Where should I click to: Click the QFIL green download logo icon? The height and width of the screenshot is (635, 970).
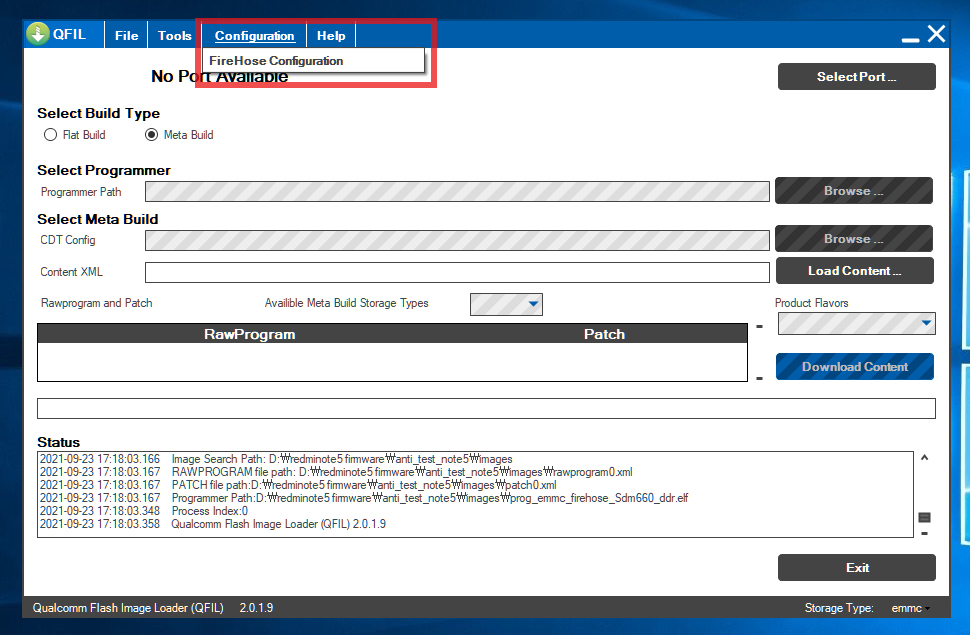pyautogui.click(x=38, y=34)
